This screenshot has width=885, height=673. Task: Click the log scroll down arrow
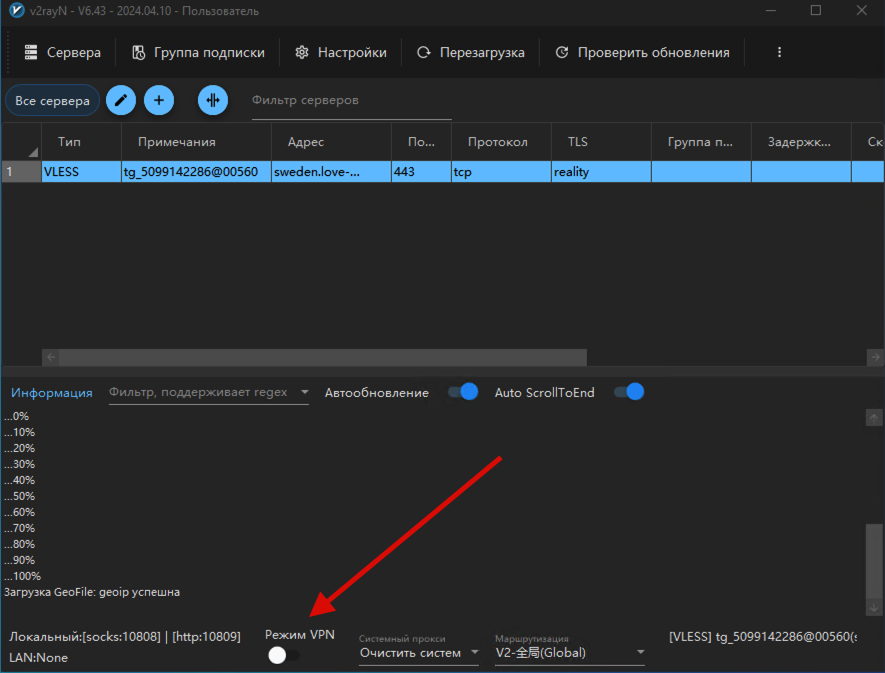pos(874,608)
